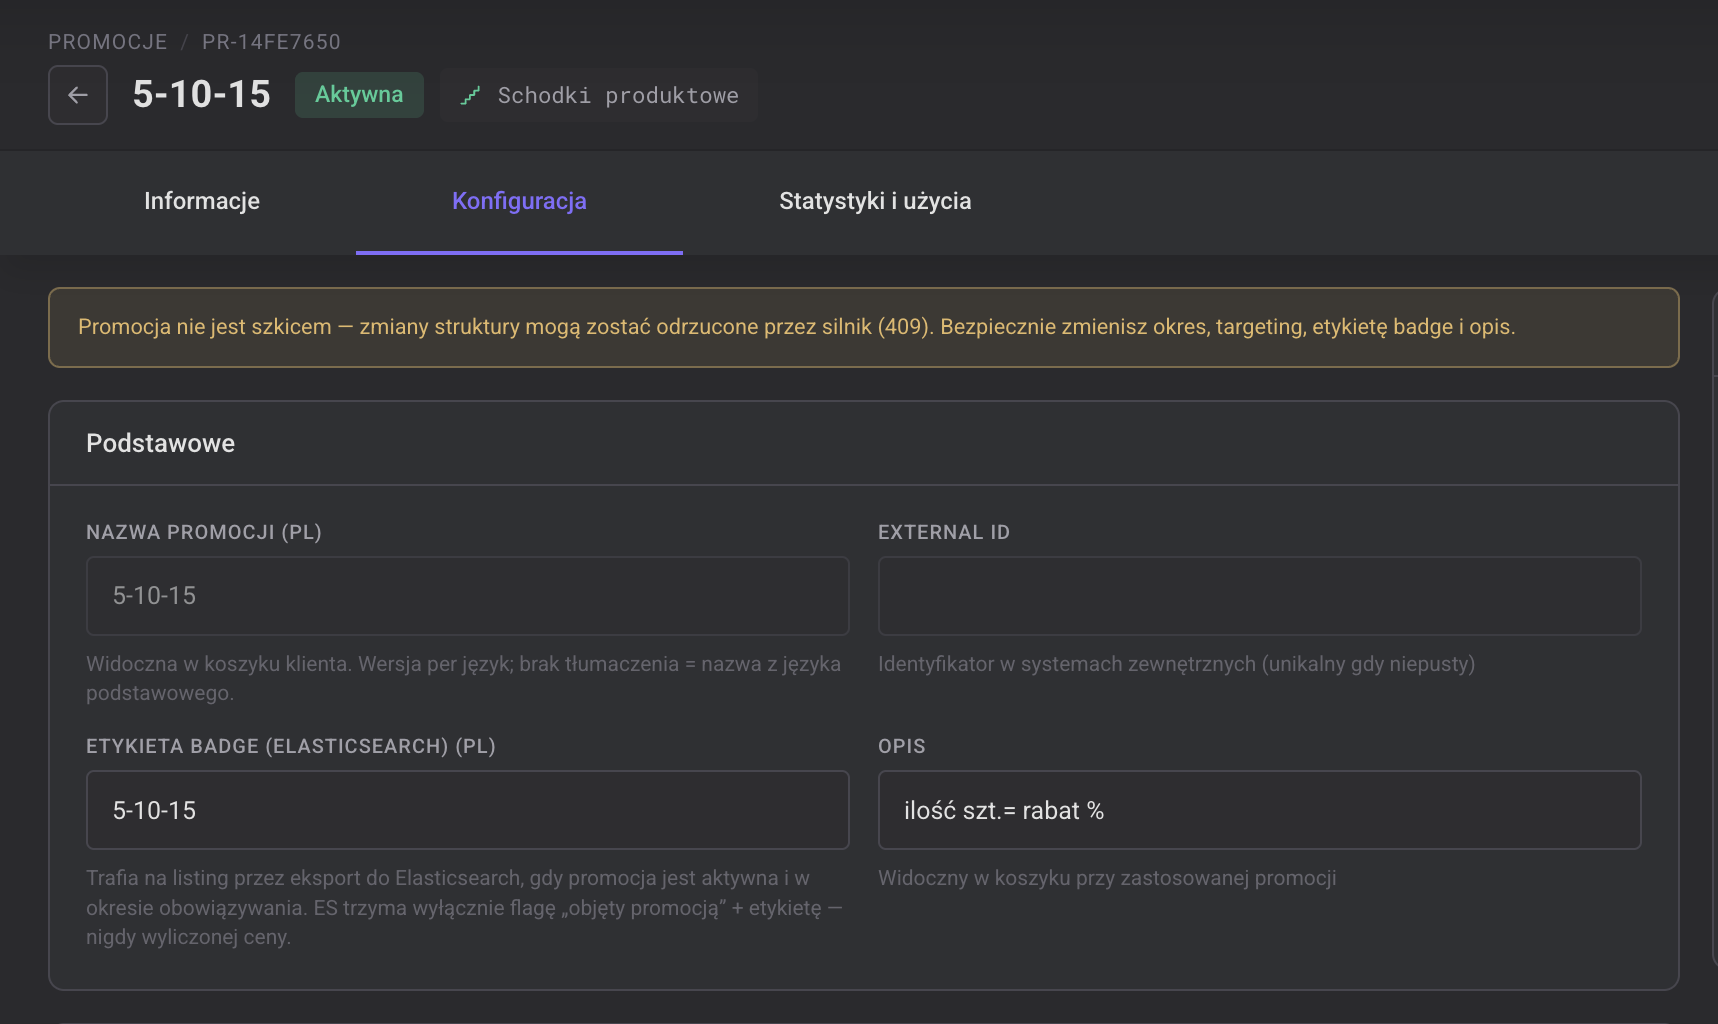
Task: Focus the Nazwa promocji (PL) field
Action: [x=468, y=596]
